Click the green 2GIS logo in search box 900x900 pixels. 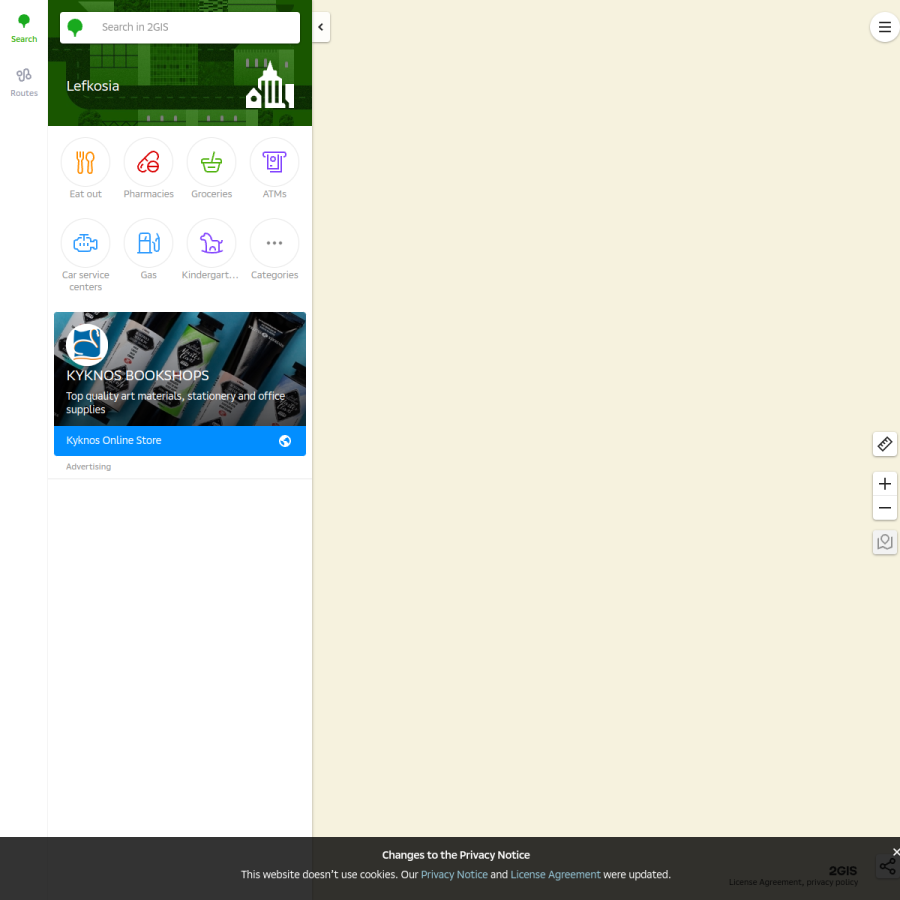point(75,27)
